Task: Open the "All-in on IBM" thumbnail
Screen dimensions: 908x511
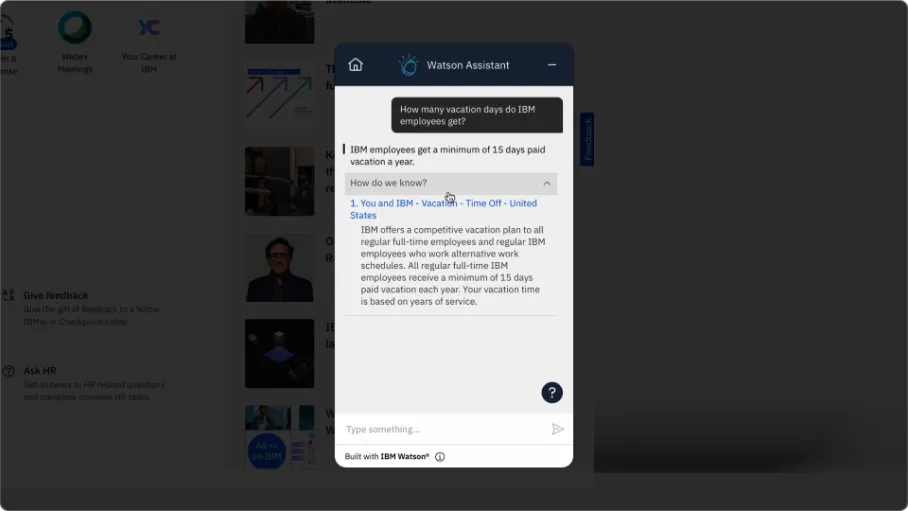Action: pos(279,437)
